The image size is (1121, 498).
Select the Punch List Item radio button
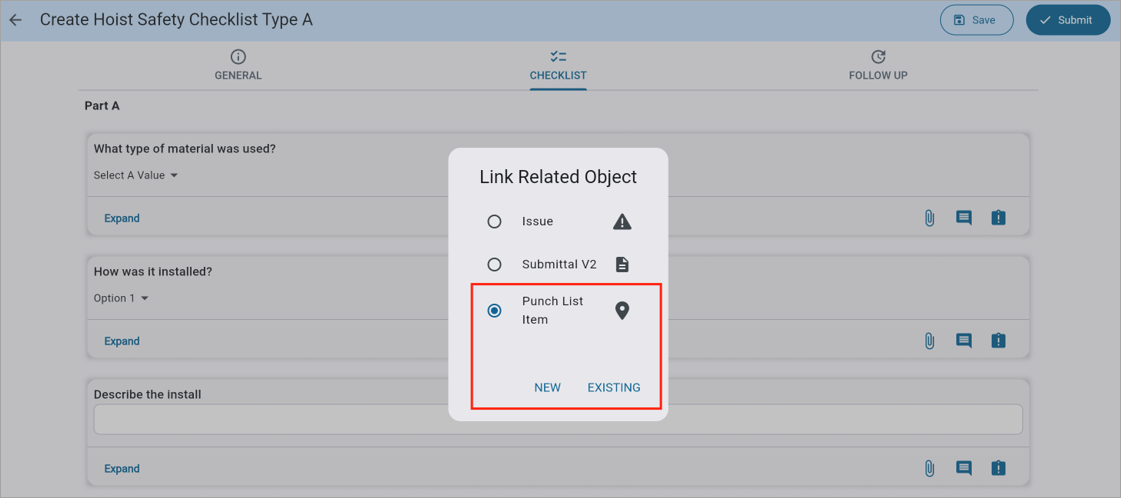[494, 310]
